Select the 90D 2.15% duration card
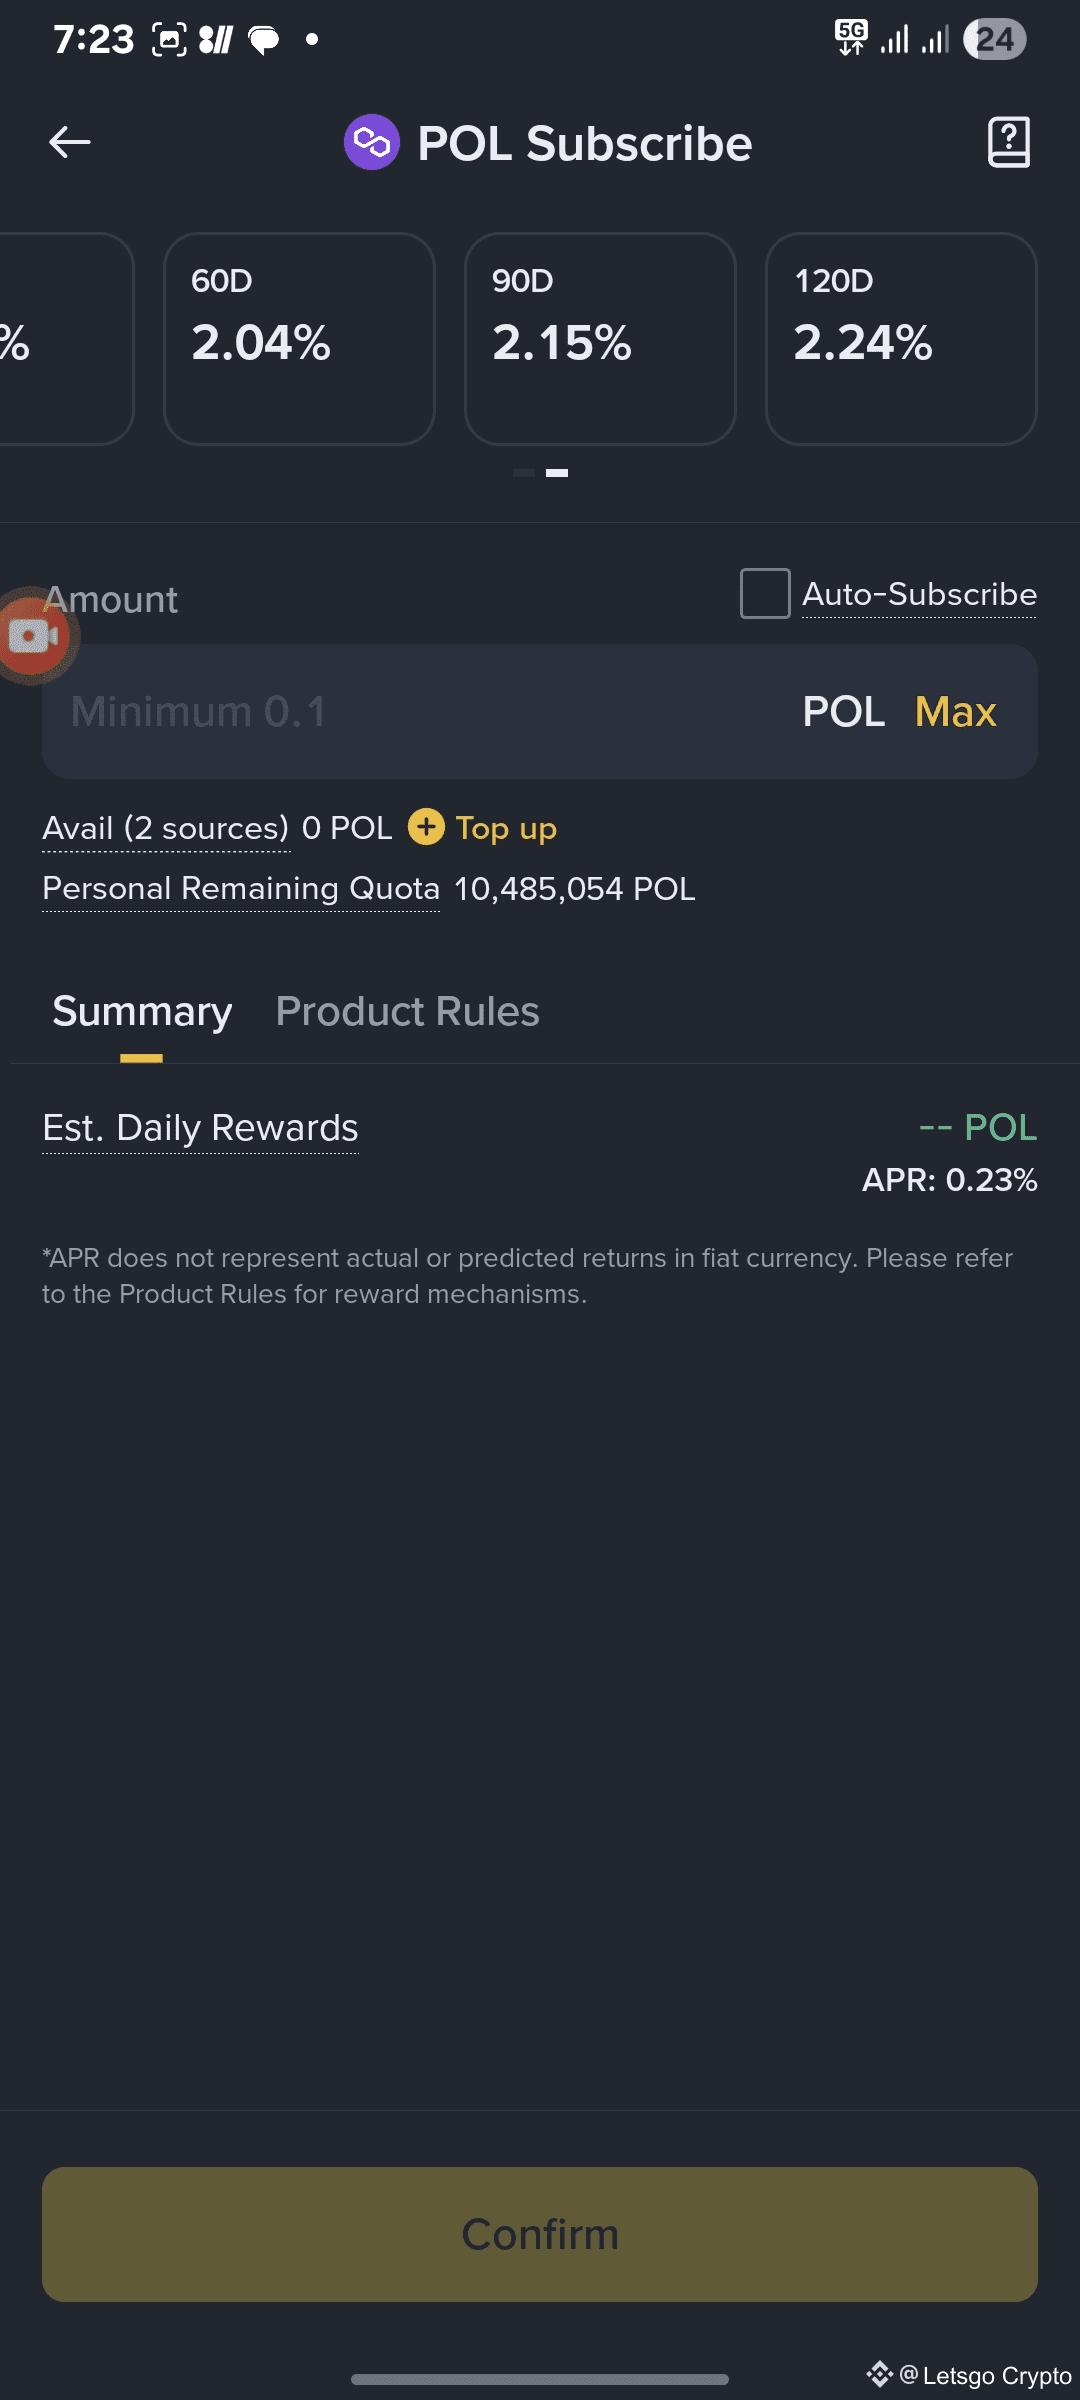This screenshot has width=1080, height=2400. [600, 338]
